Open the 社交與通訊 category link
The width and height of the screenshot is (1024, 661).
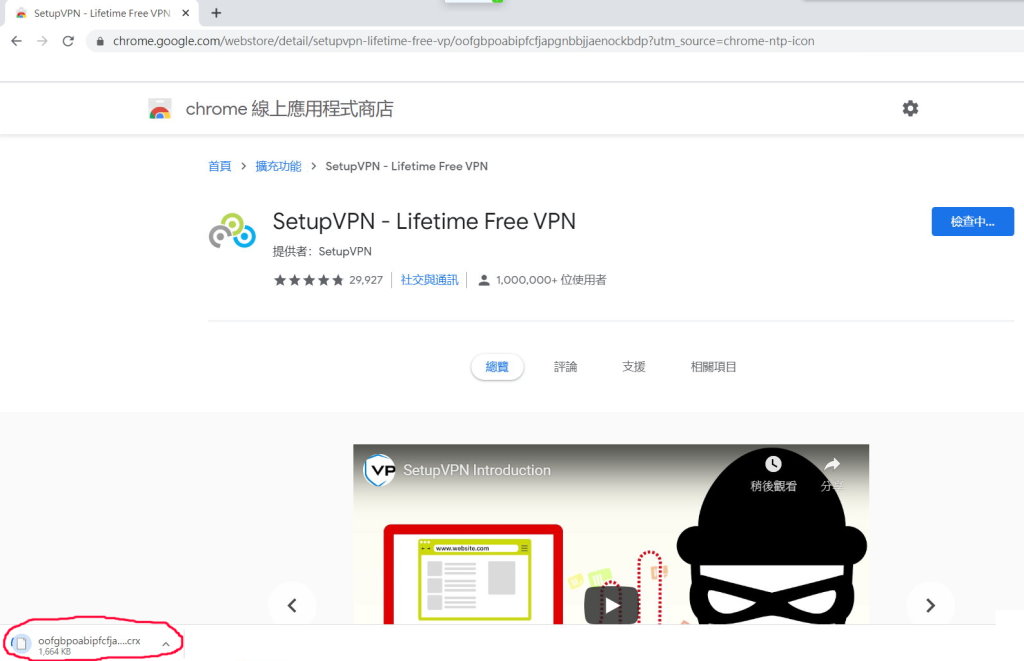(429, 280)
